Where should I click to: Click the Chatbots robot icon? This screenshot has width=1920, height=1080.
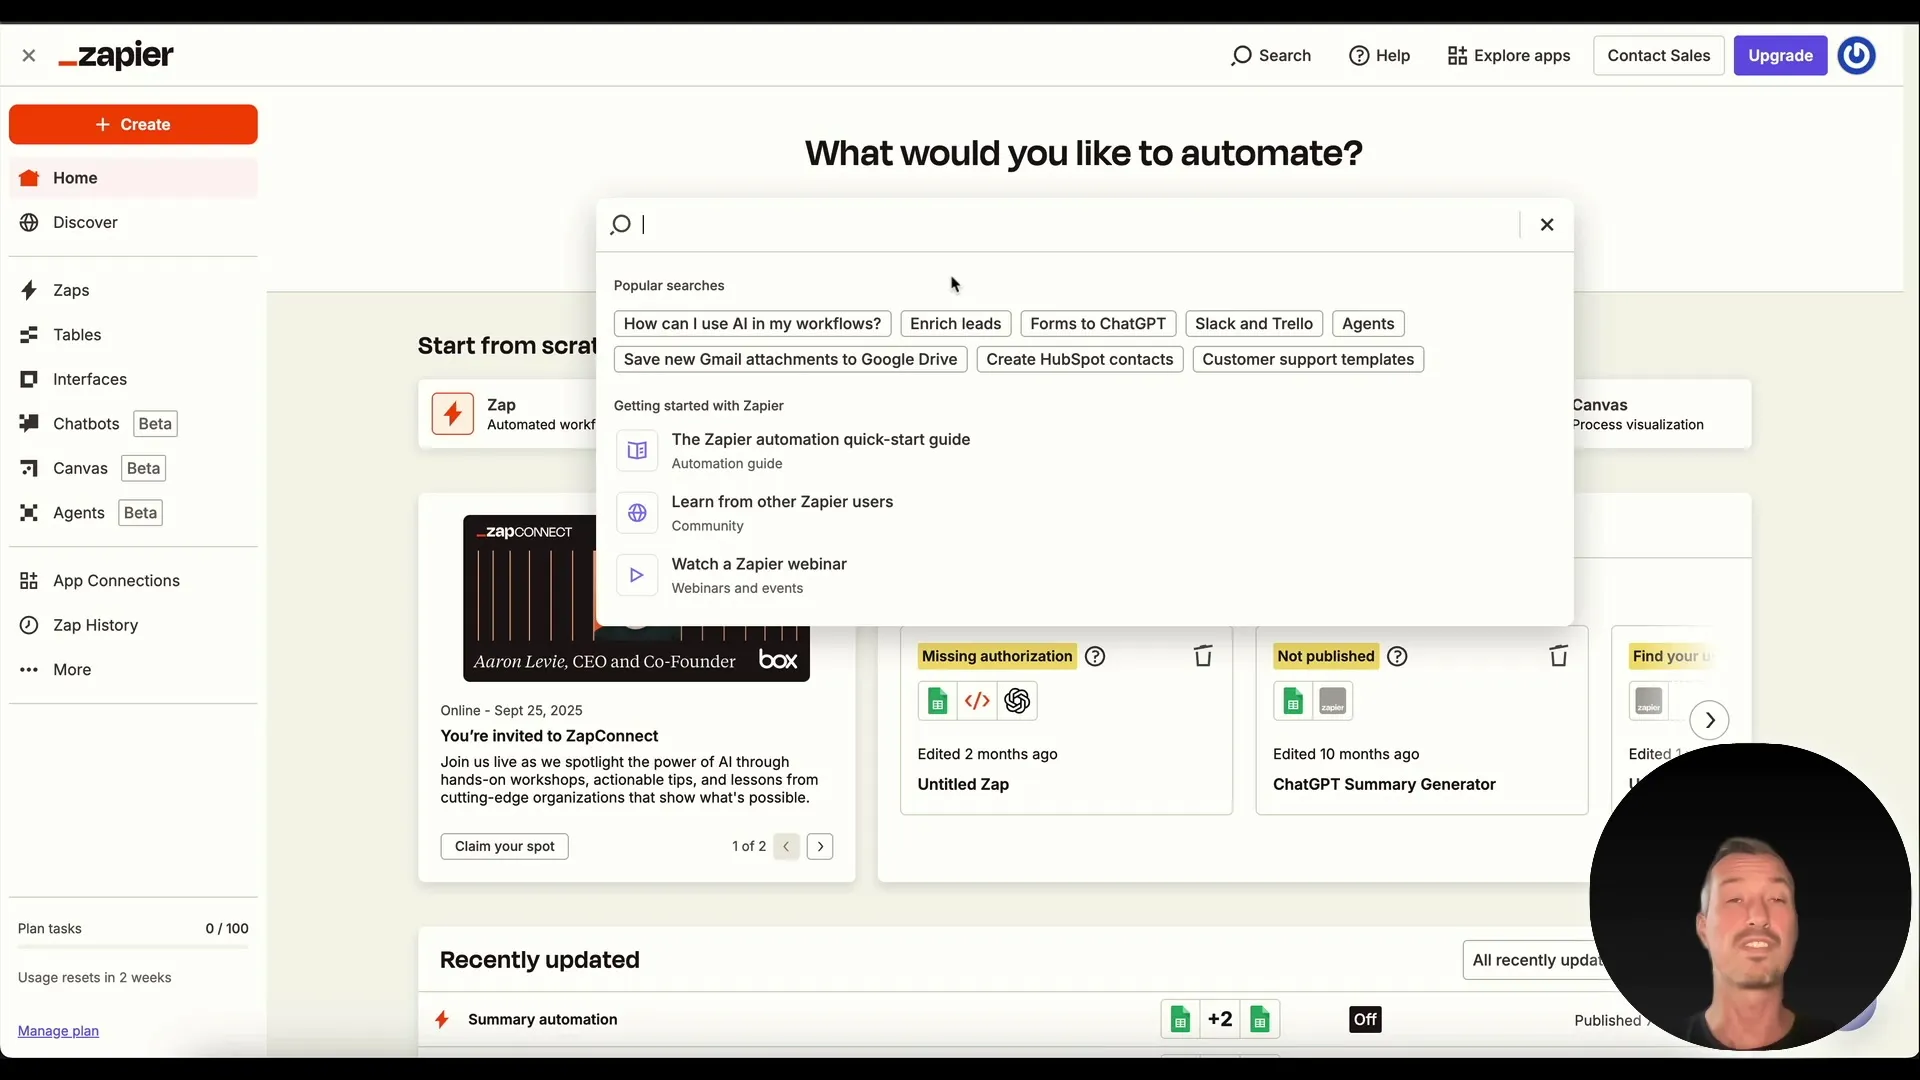pyautogui.click(x=29, y=423)
